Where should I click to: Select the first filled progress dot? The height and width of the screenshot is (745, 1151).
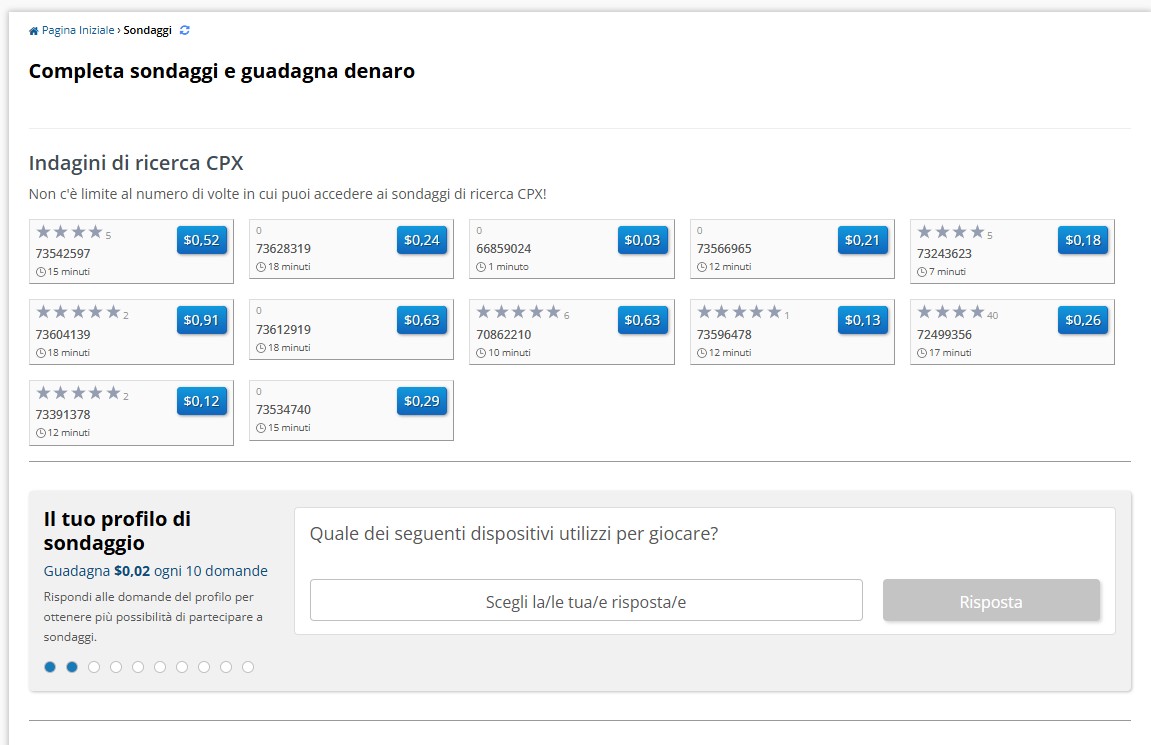tap(50, 667)
